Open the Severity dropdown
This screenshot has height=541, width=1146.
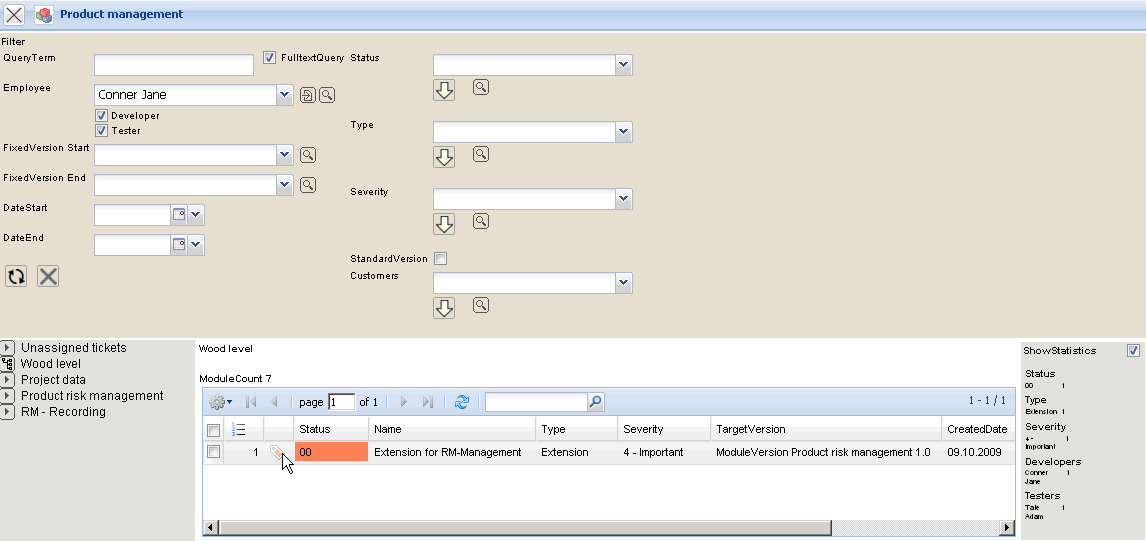[624, 200]
